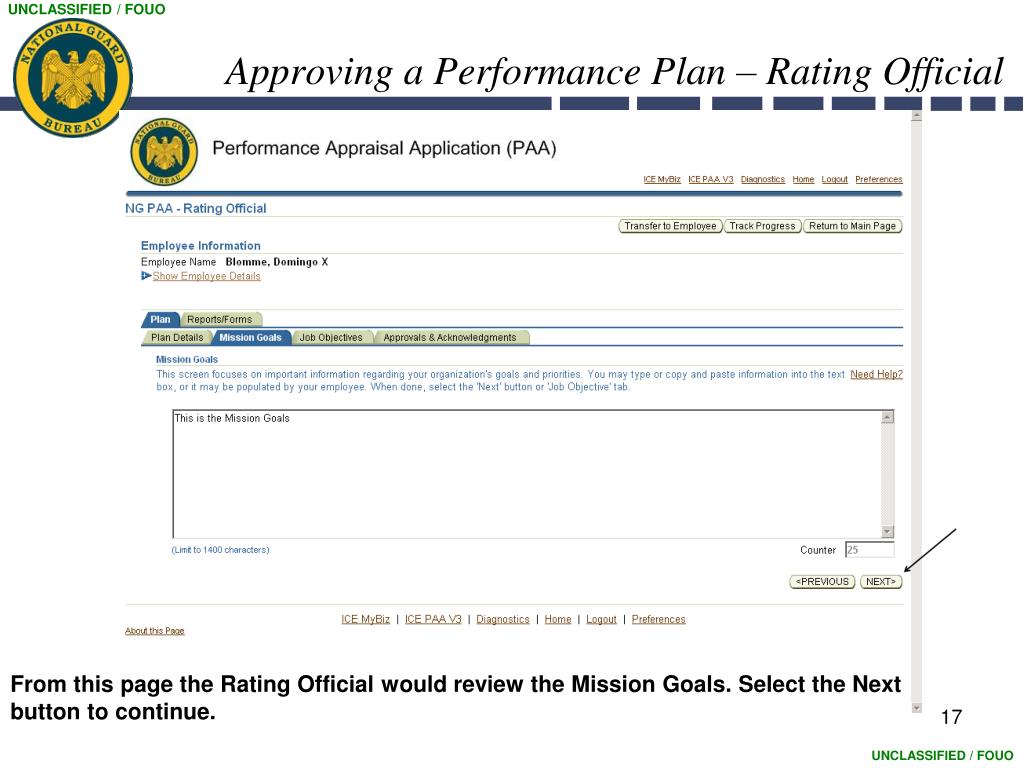Click the Show Employee Details triangle icon

146,276
